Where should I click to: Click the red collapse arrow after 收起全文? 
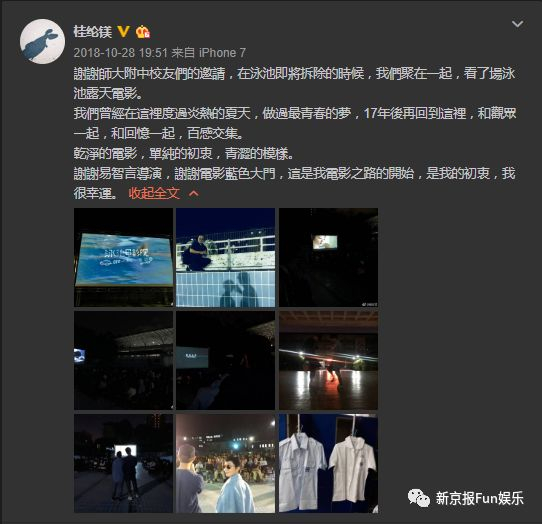coord(194,193)
